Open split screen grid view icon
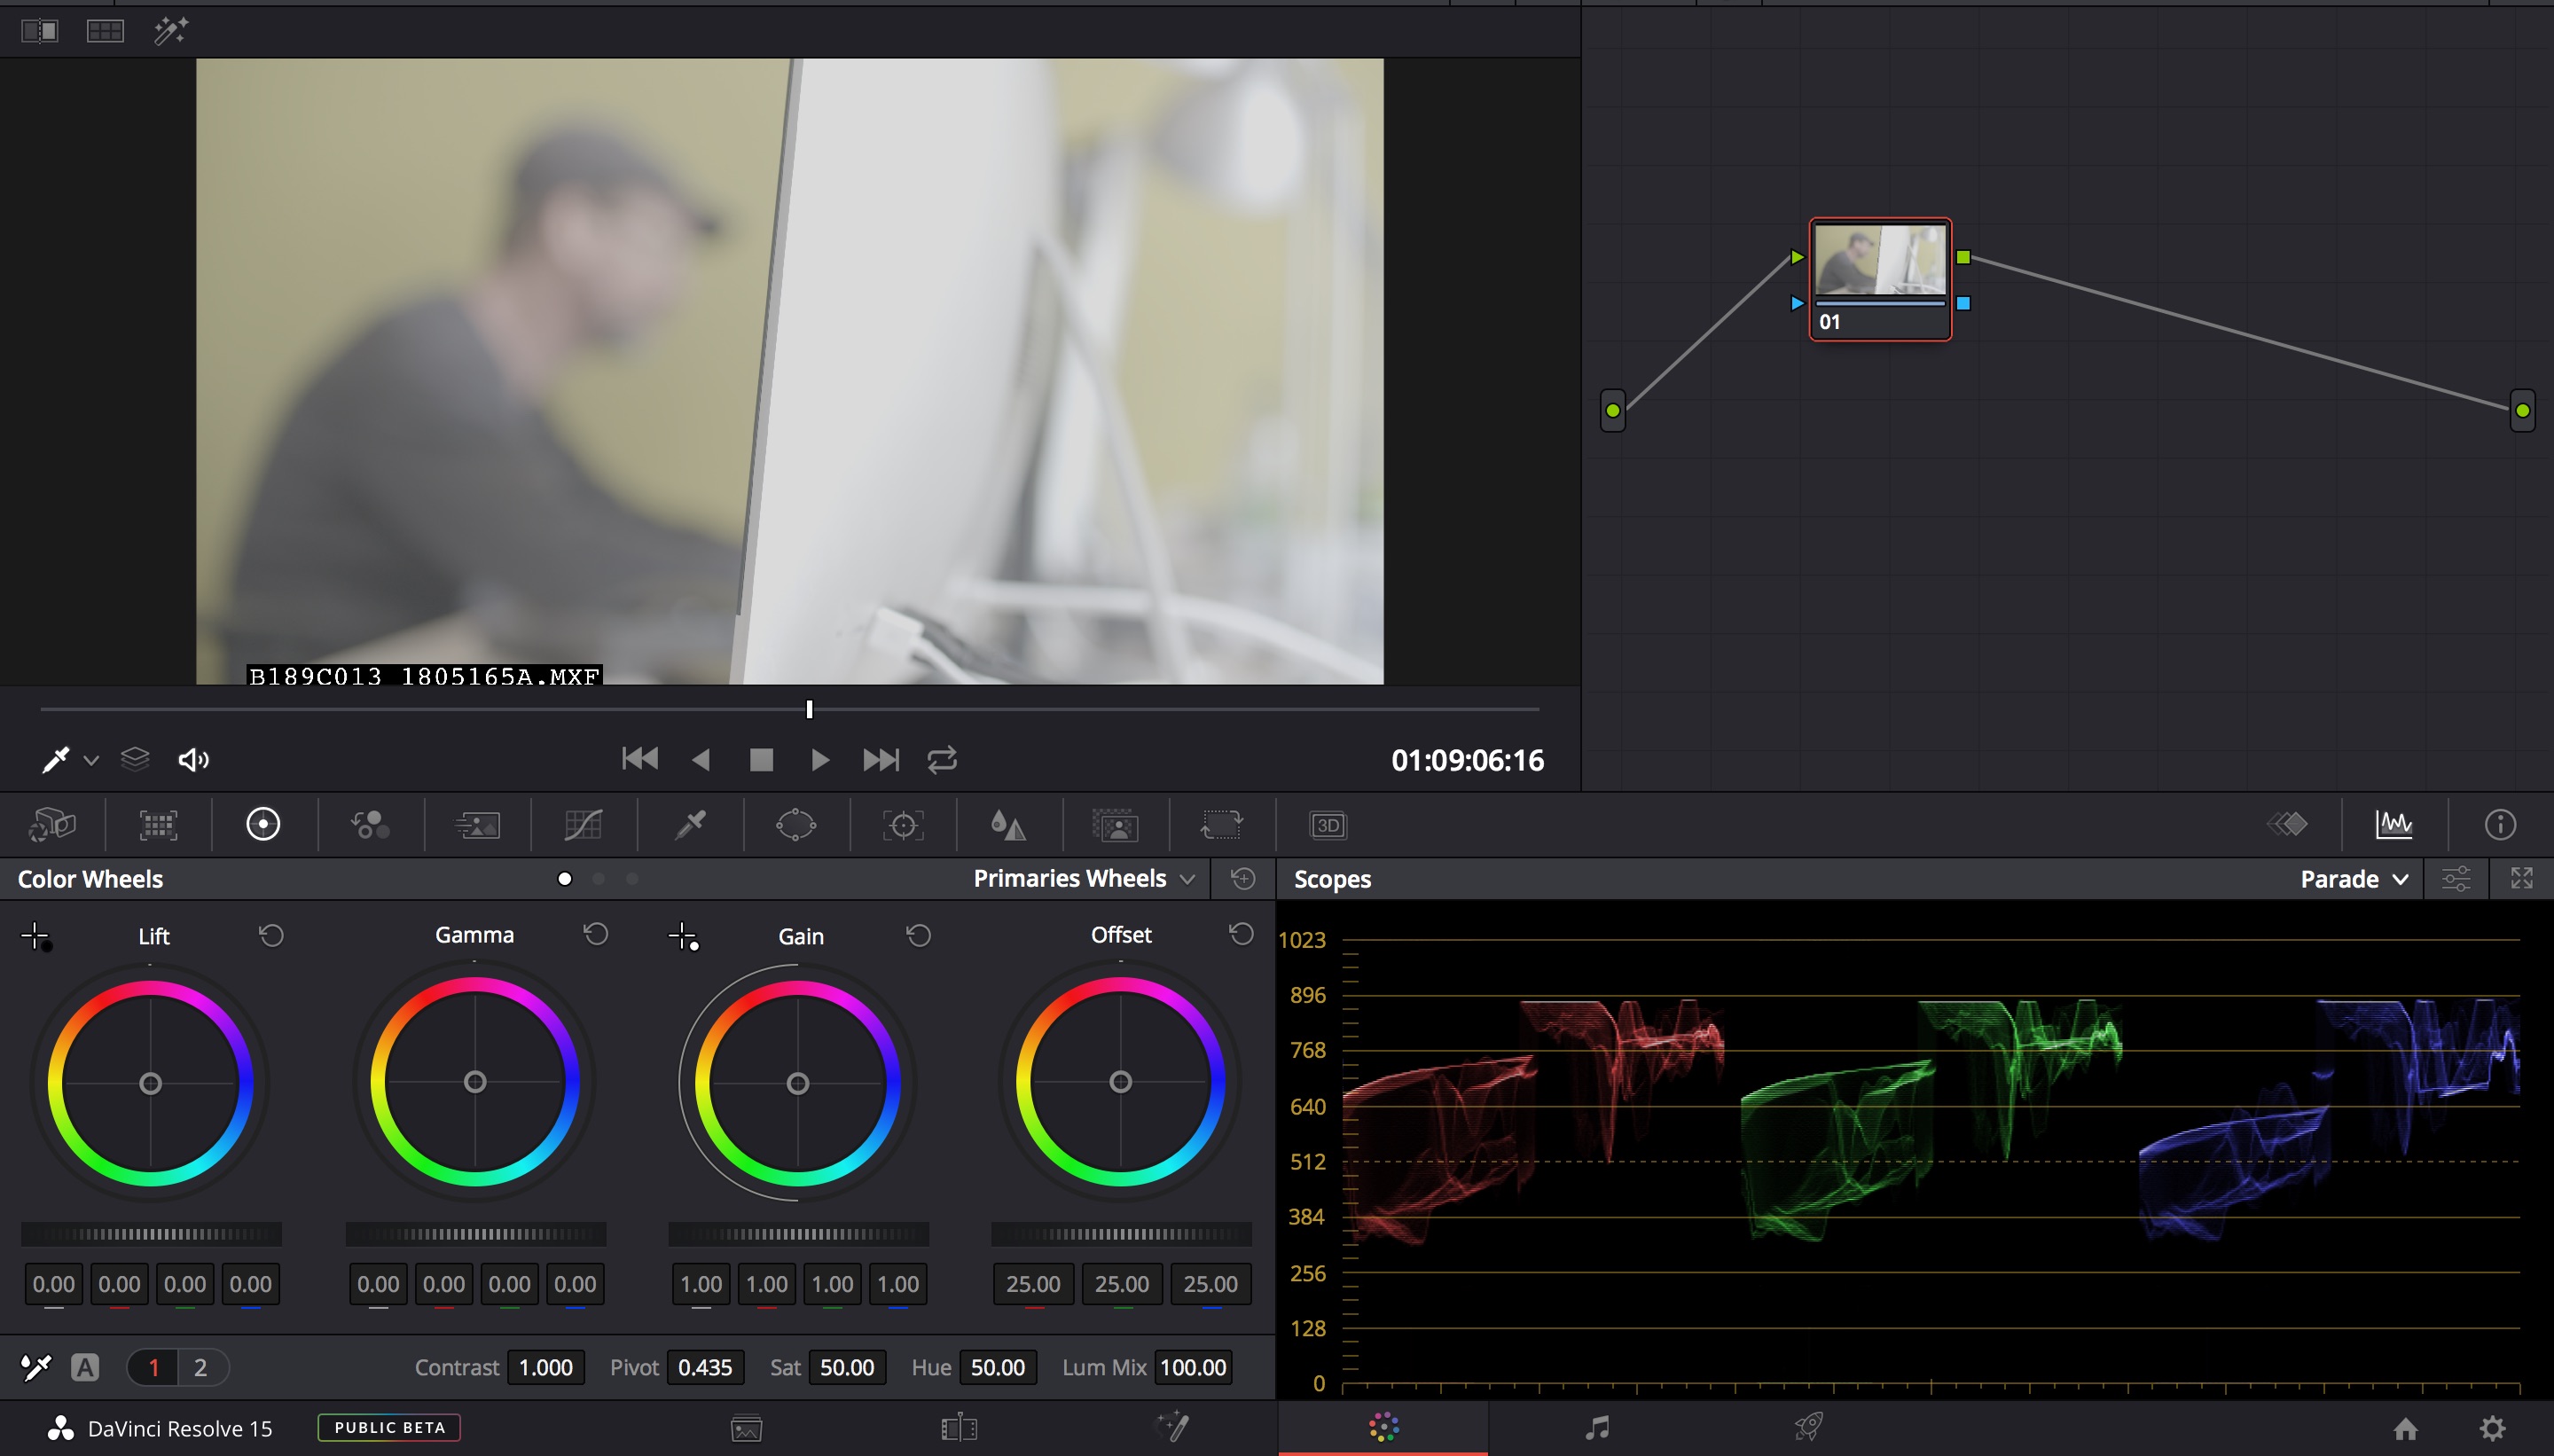Screen dimensions: 2554x1456 point(105,31)
